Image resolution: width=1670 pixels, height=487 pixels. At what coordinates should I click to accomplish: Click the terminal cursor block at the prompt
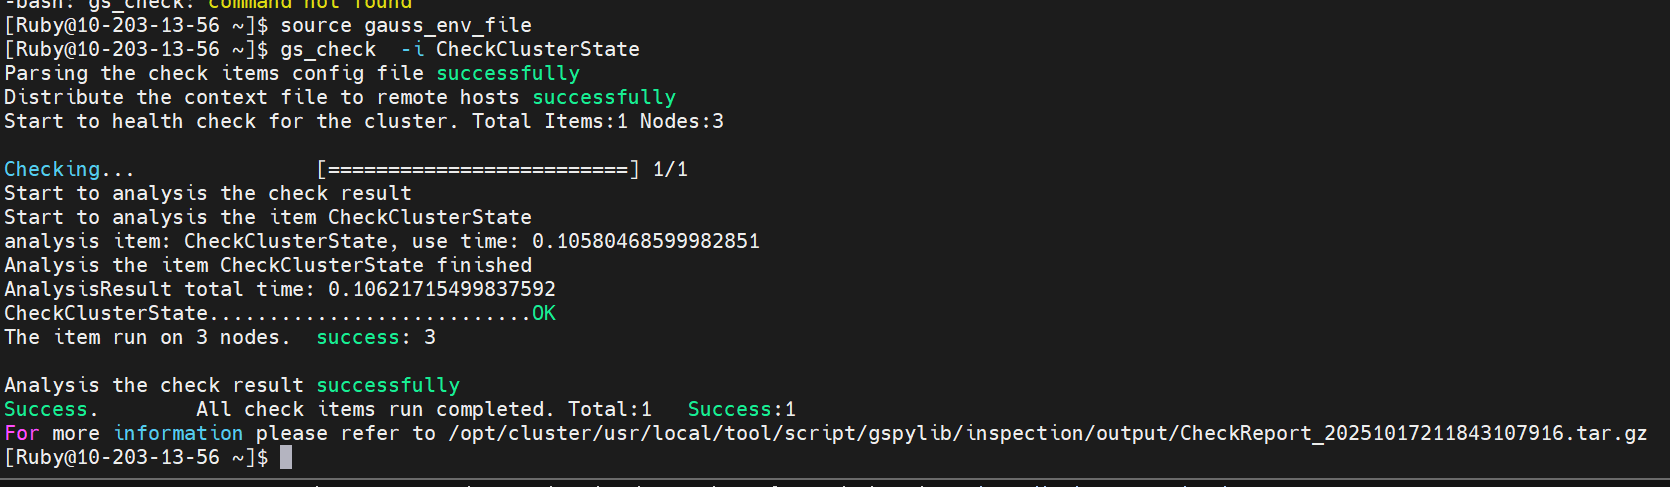click(x=286, y=458)
